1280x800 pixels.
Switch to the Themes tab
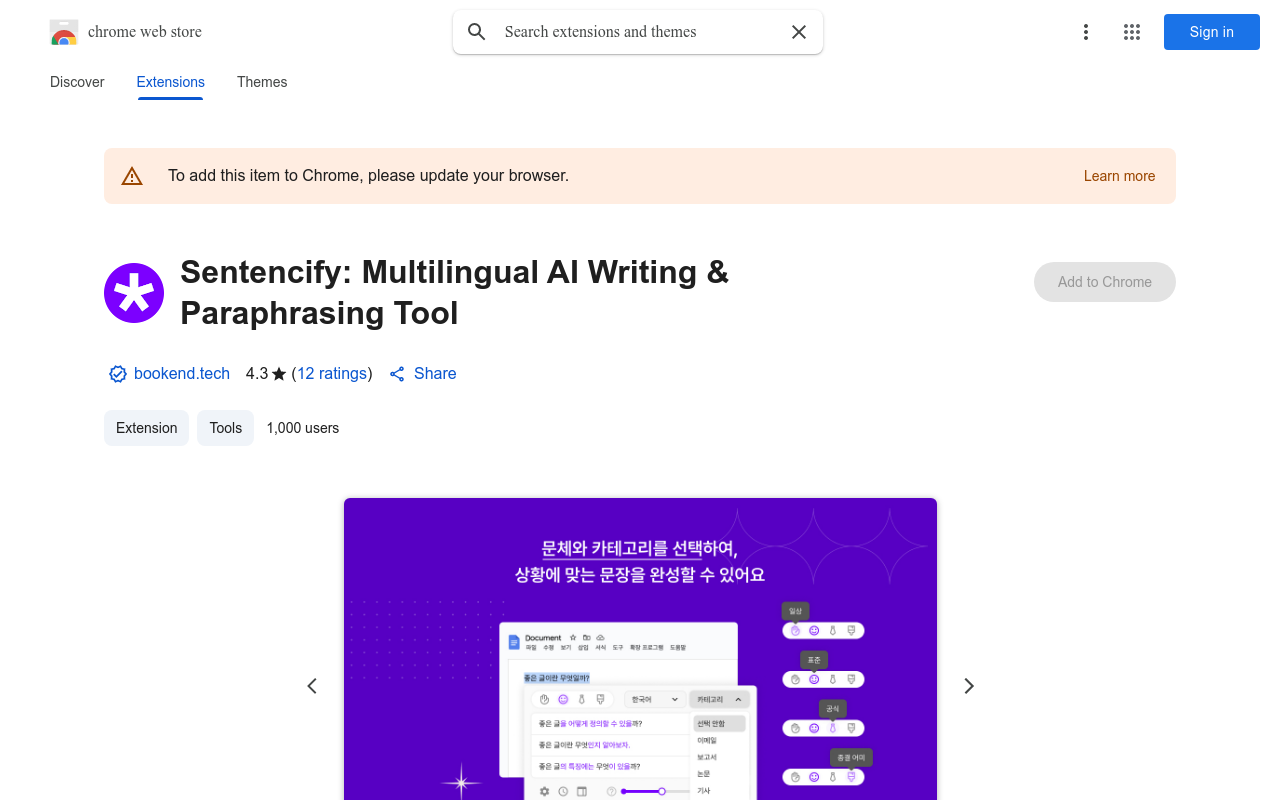[x=262, y=82]
